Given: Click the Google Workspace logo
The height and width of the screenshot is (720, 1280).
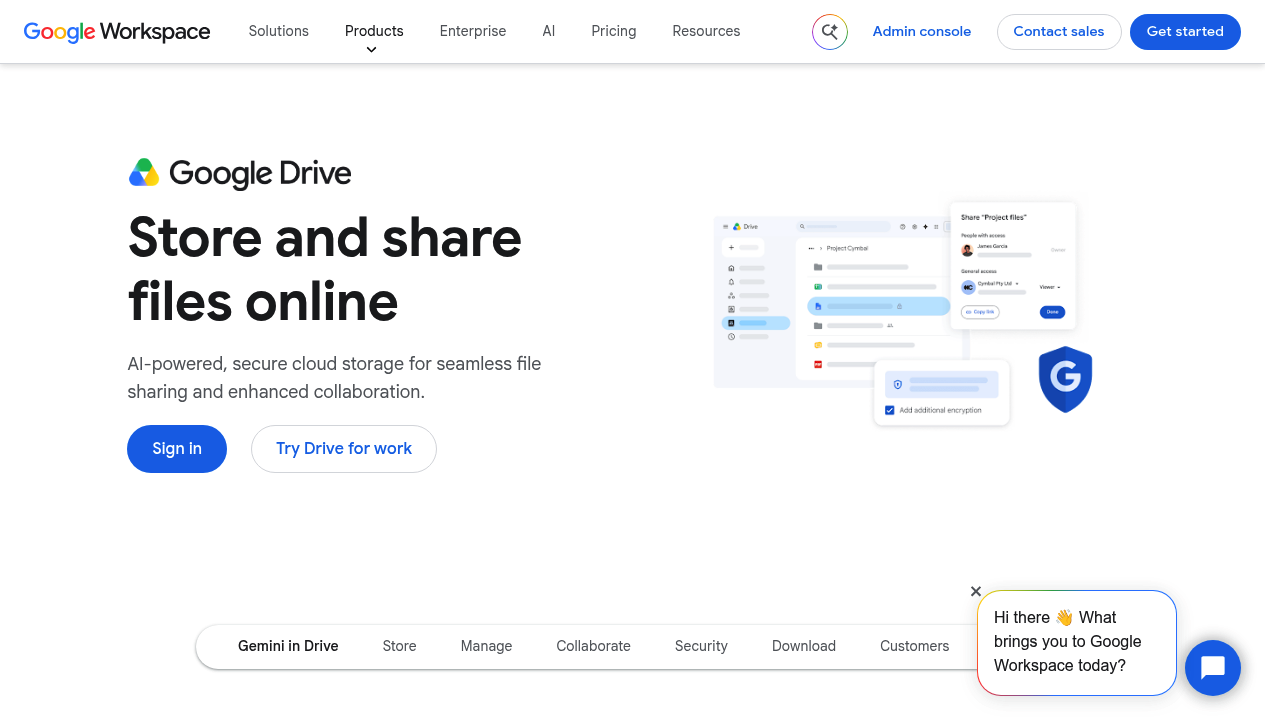Looking at the screenshot, I should coord(117,31).
